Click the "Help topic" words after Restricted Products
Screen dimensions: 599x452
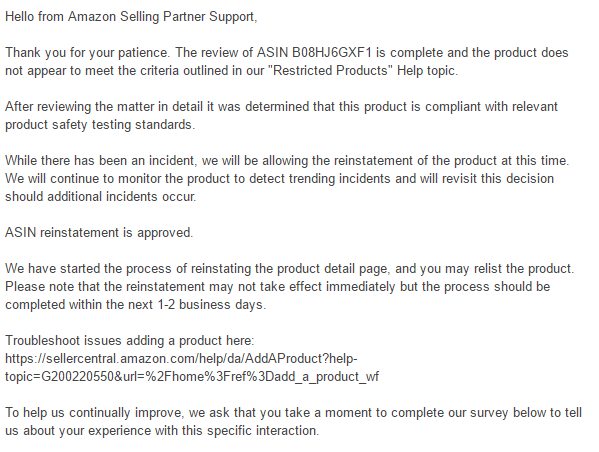426,71
